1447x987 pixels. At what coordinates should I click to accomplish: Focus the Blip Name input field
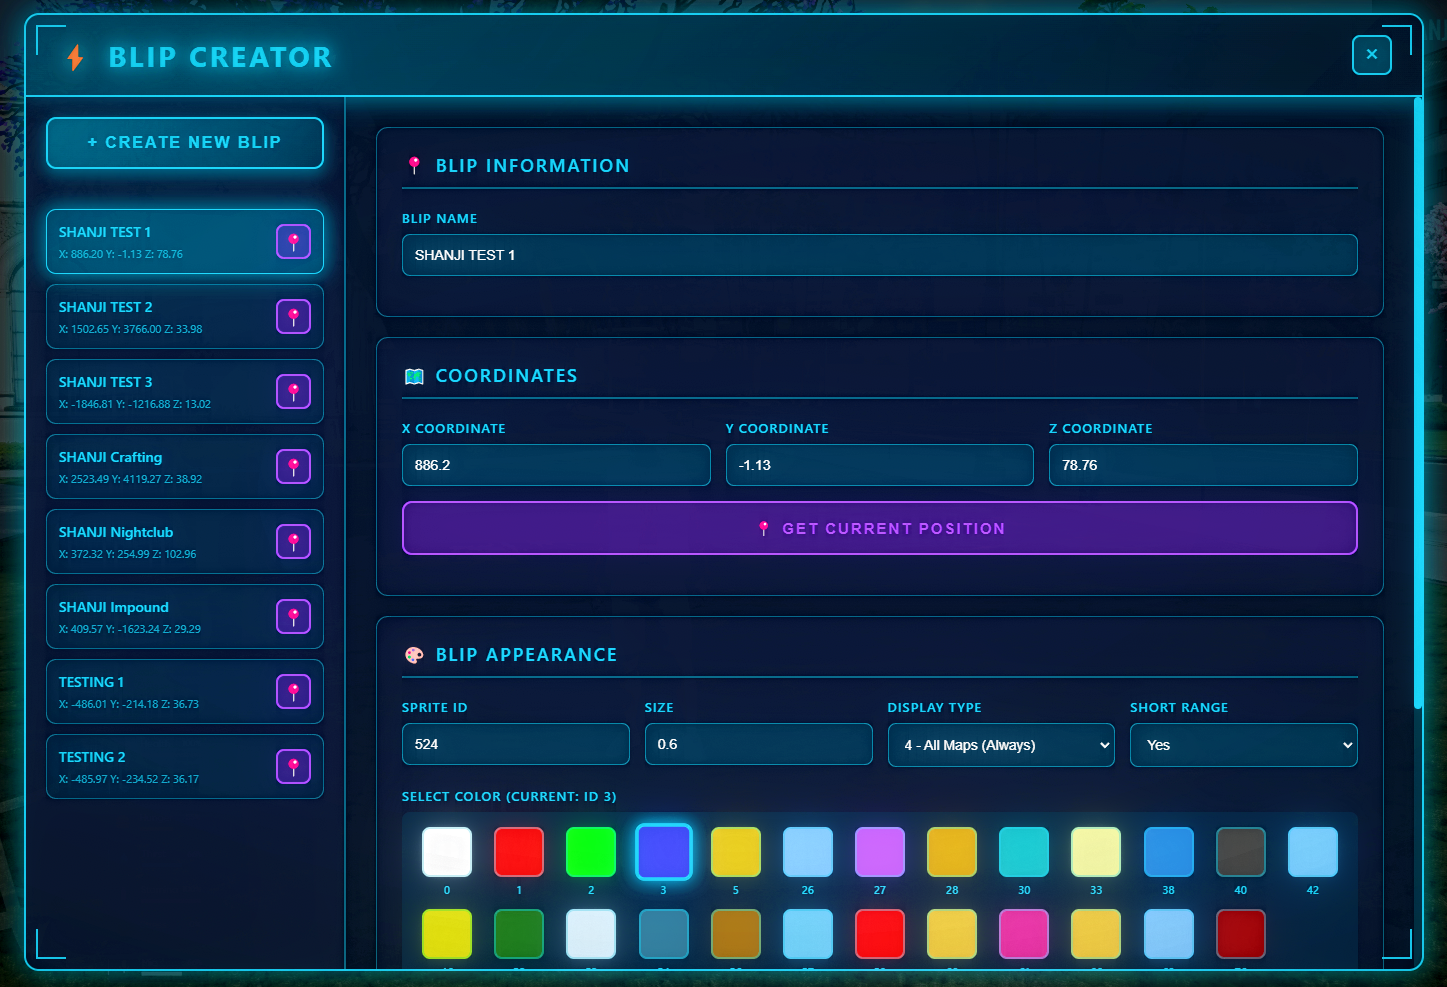(879, 255)
